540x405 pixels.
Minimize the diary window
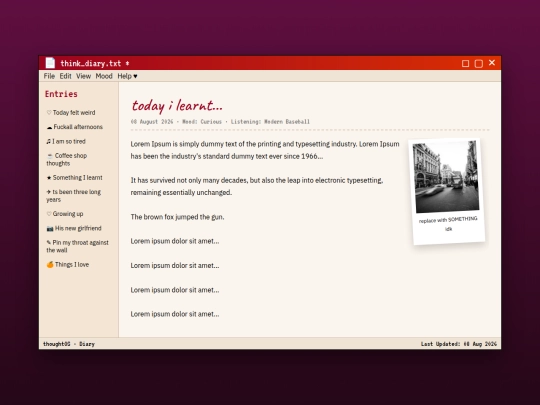click(x=465, y=63)
